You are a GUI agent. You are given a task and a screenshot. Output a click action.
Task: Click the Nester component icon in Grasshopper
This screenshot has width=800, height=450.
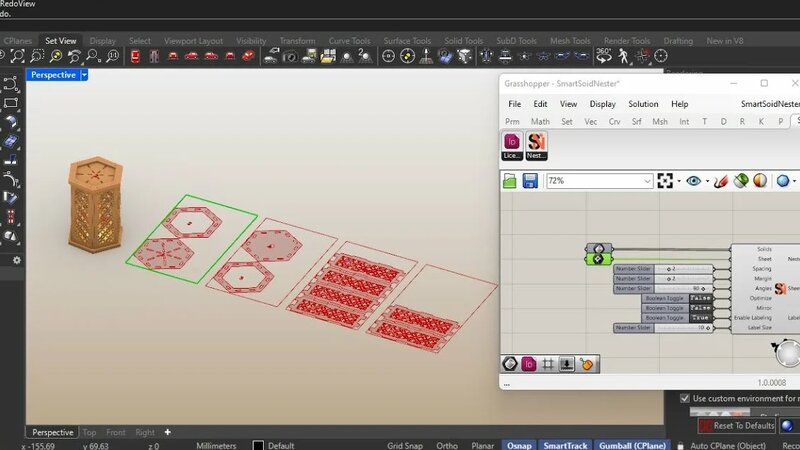536,145
